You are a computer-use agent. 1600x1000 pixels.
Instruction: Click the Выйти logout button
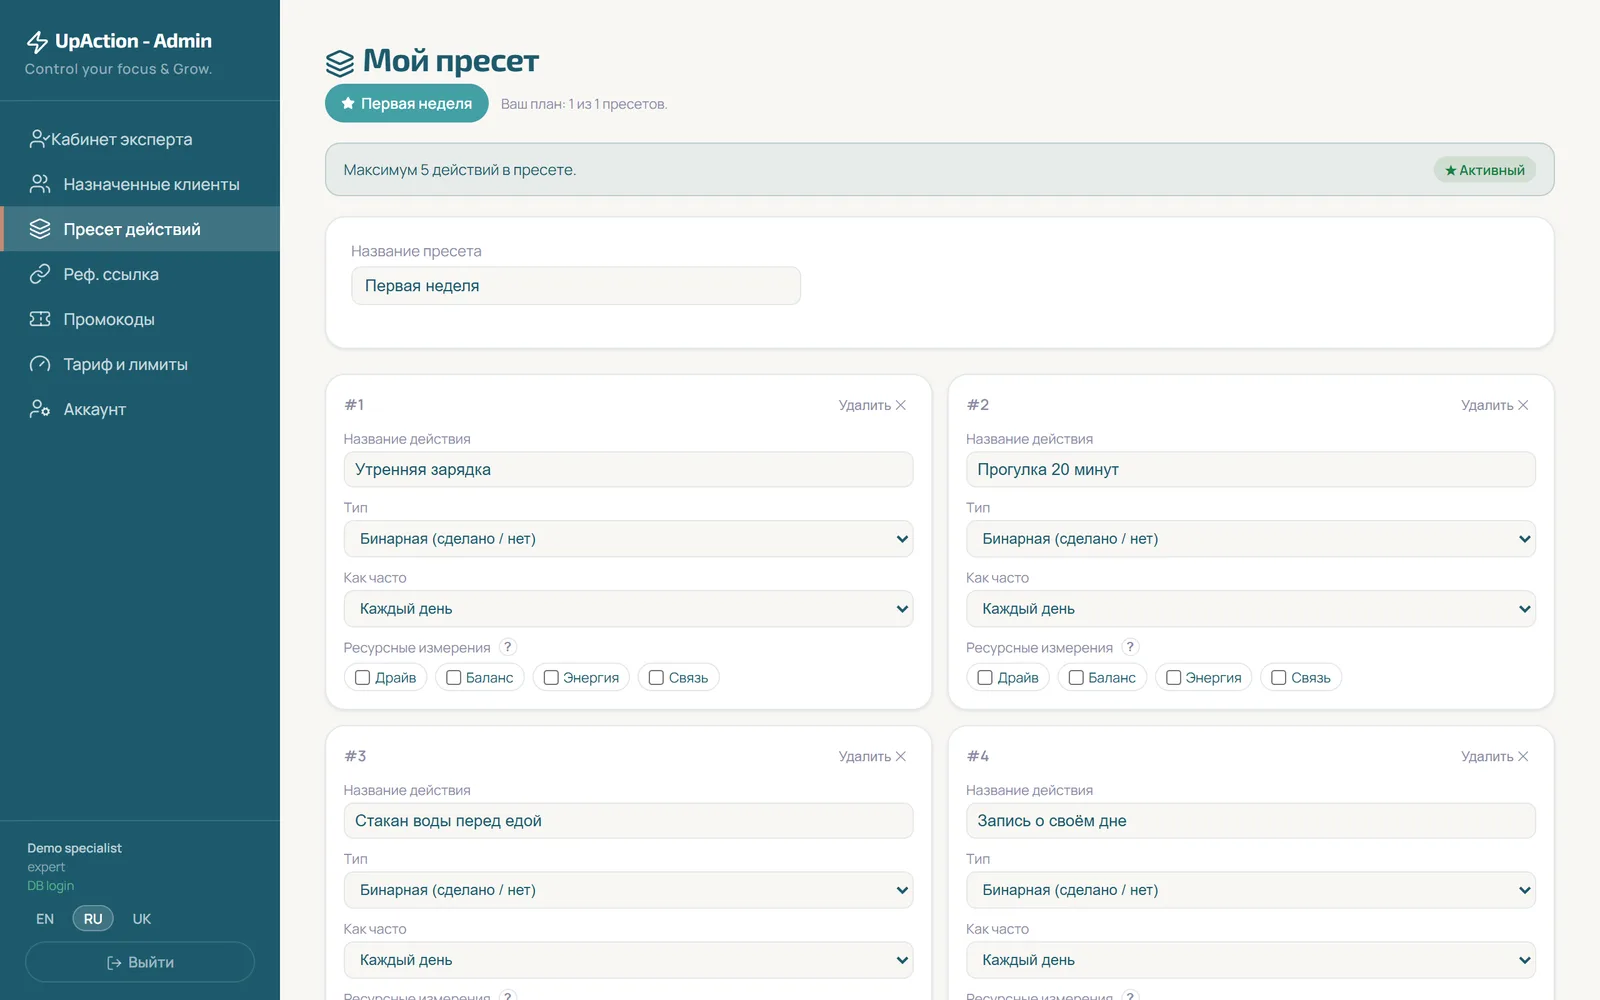[140, 962]
